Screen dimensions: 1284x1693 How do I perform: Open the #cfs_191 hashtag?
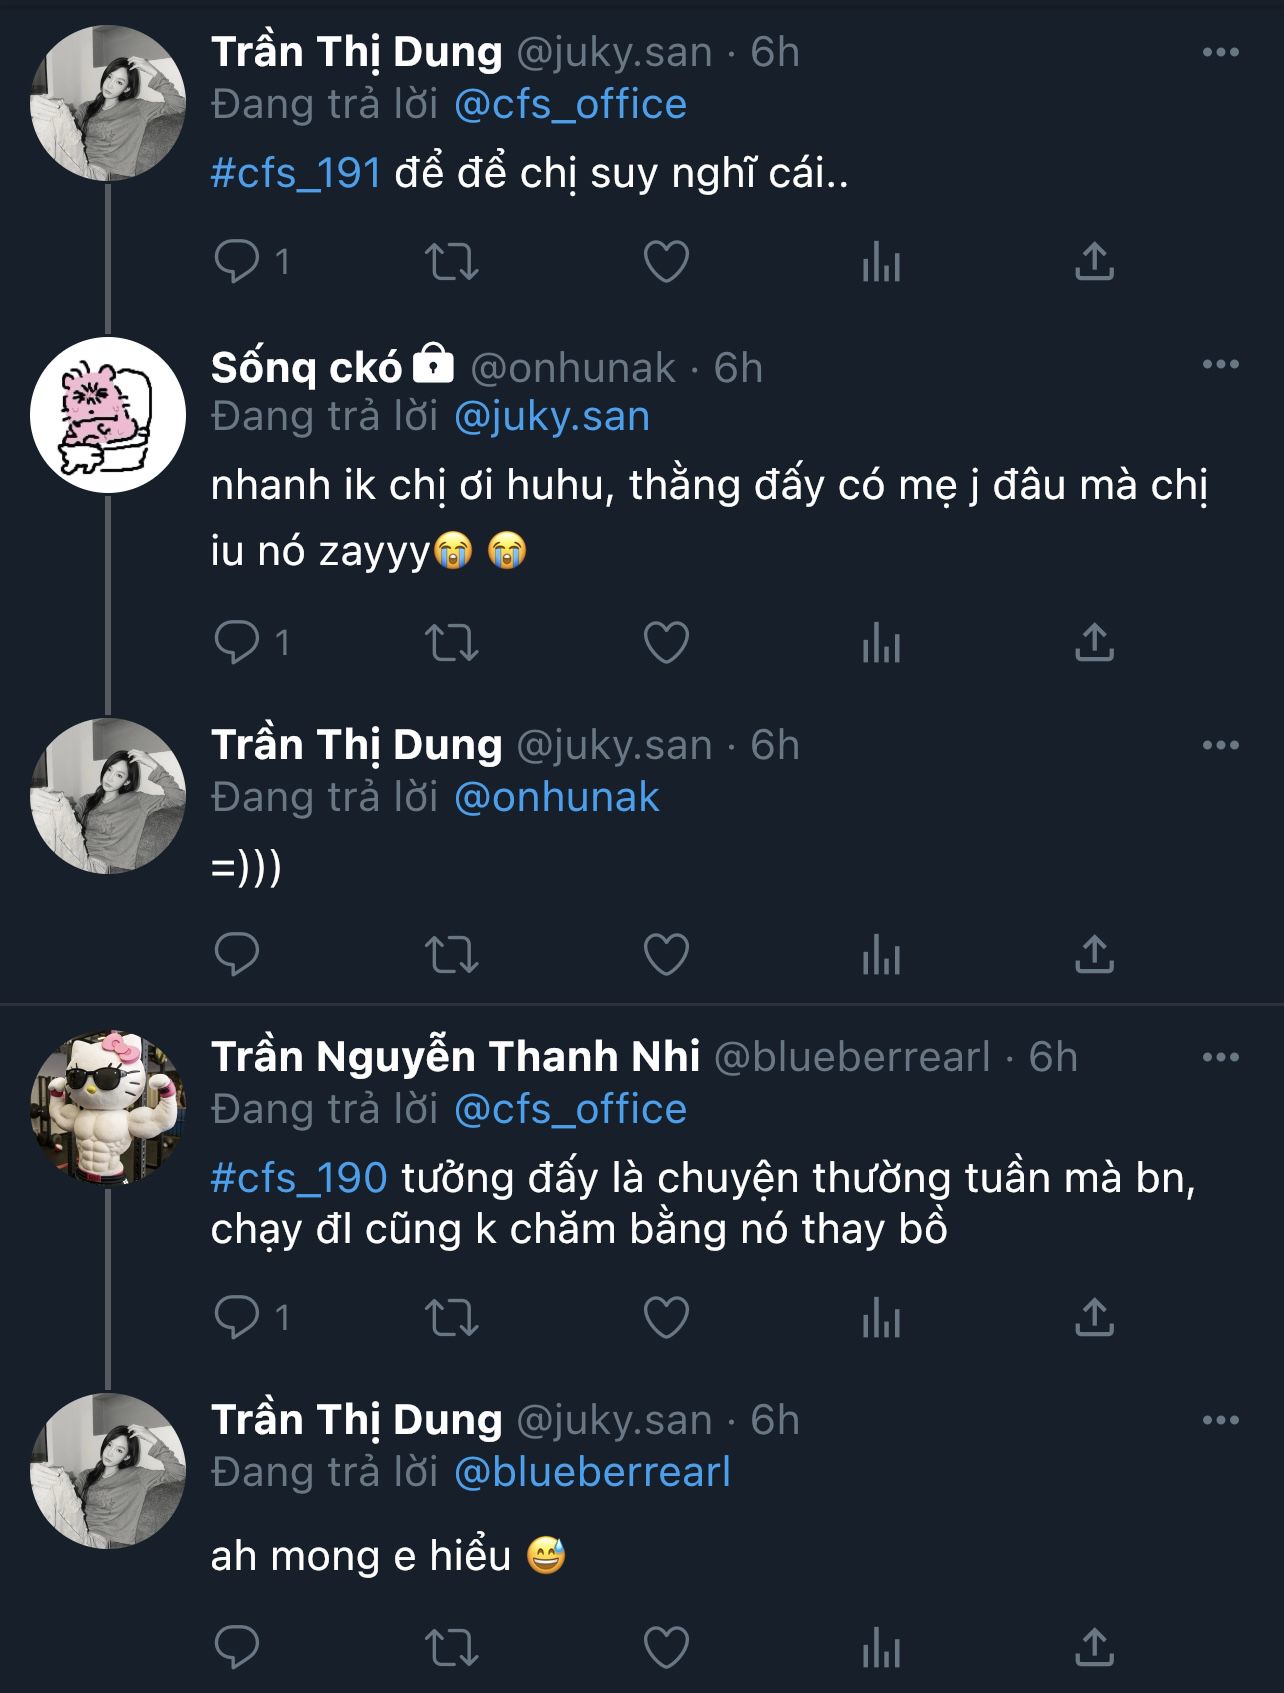point(296,174)
